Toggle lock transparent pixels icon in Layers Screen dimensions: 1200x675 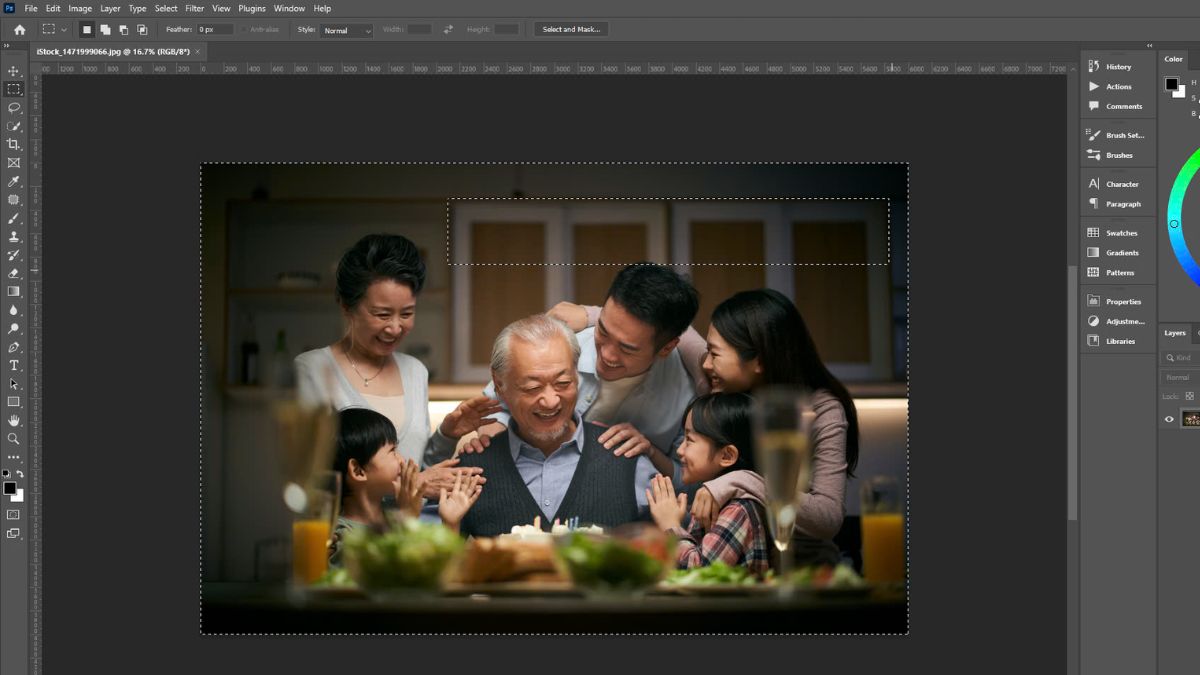click(1190, 396)
